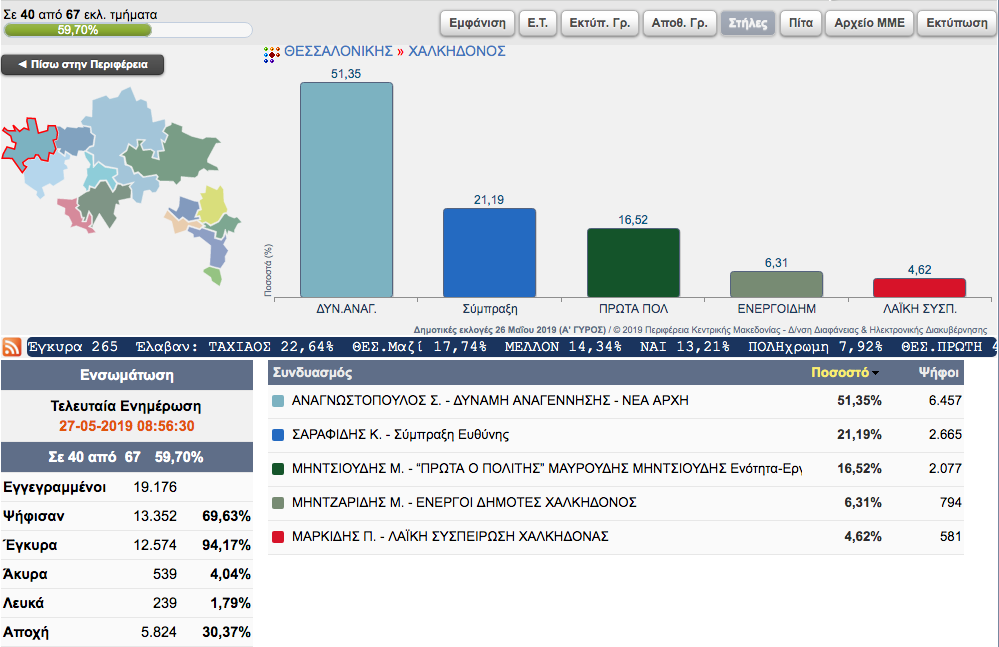The height and width of the screenshot is (647, 999).
Task: Sort by the Ψήφοι column header
Action: pyautogui.click(x=938, y=373)
